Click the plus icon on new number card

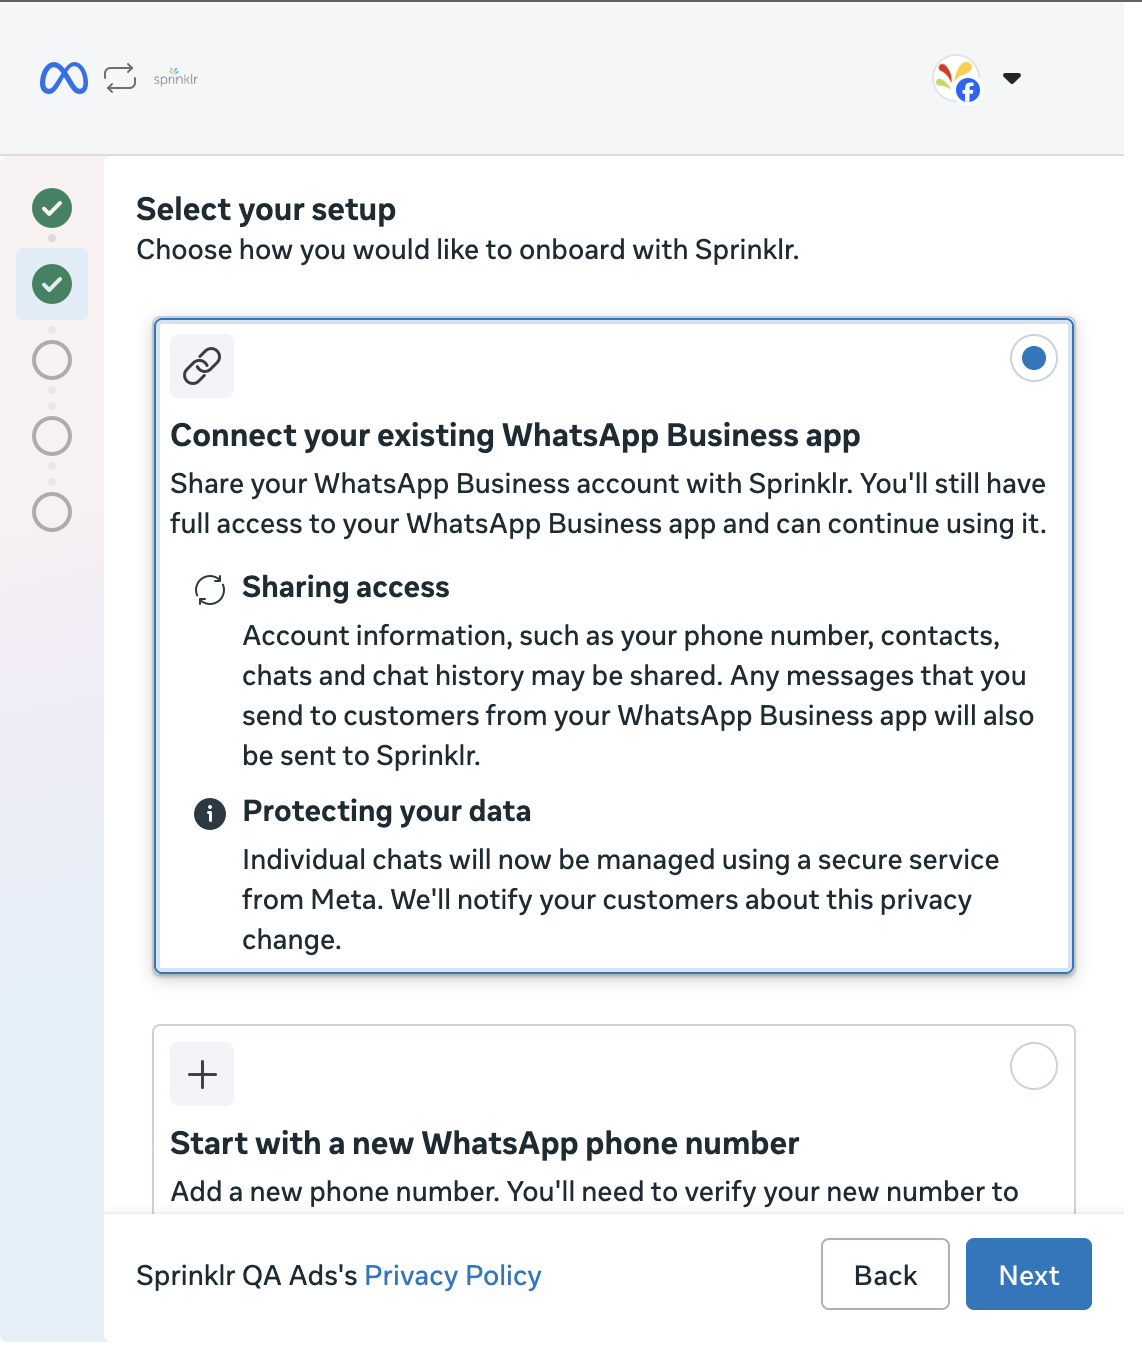[x=202, y=1074]
